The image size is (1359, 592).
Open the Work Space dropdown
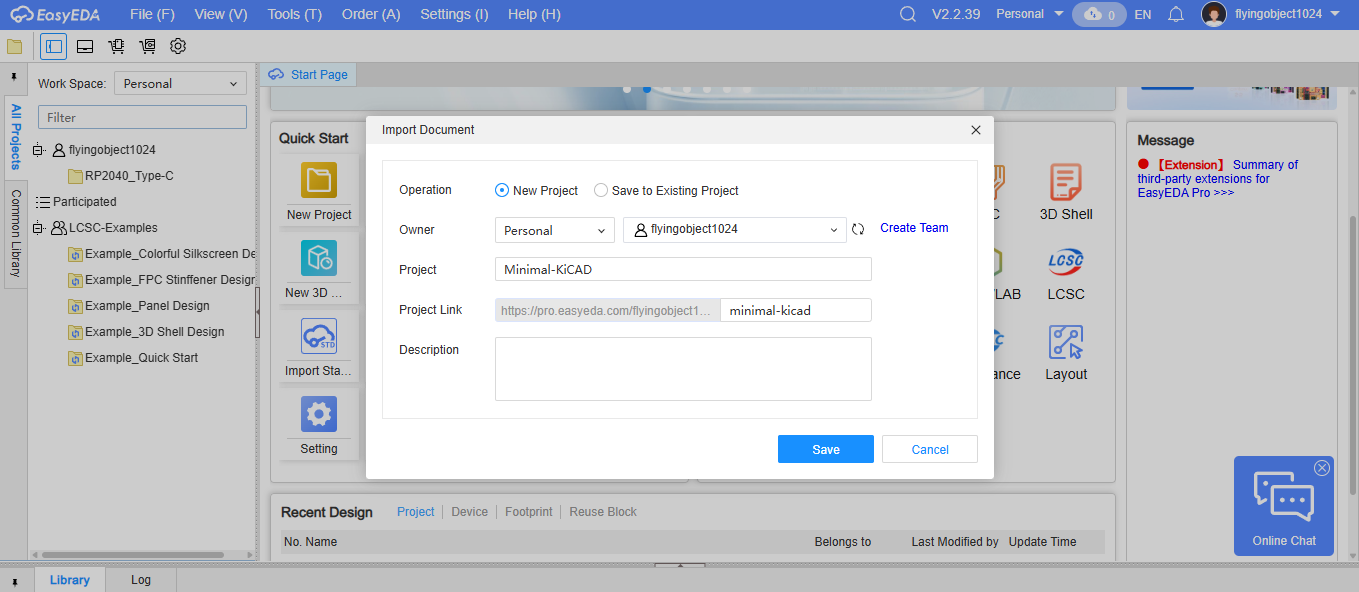(x=180, y=84)
